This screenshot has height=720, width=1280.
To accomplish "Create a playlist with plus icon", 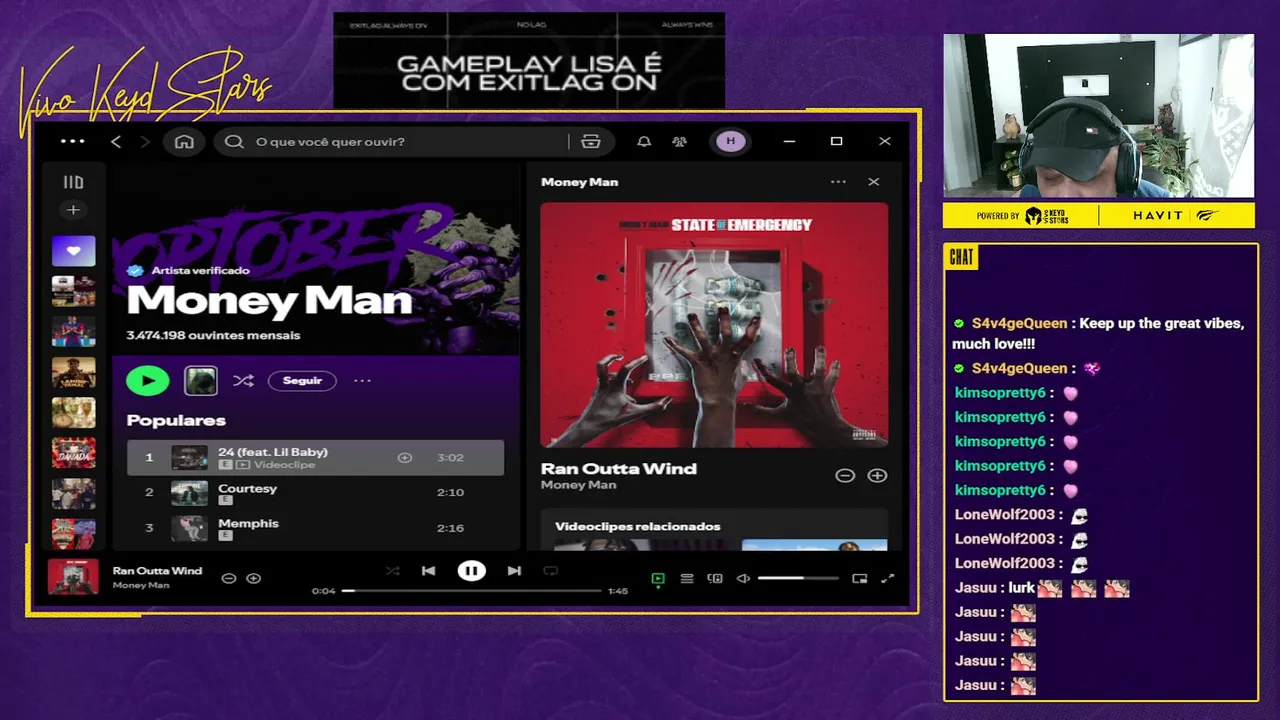I will pyautogui.click(x=73, y=210).
